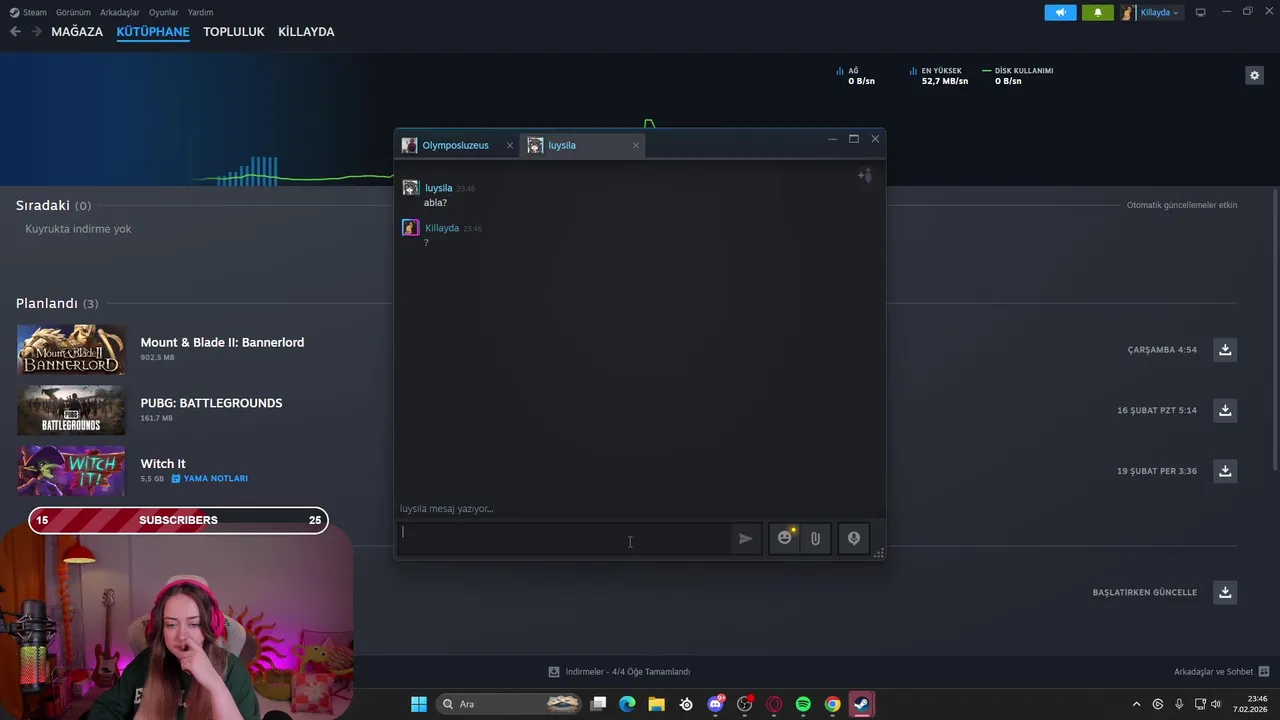The image size is (1280, 720).
Task: Switch to Big Picture mode monitor icon
Action: click(x=1200, y=12)
